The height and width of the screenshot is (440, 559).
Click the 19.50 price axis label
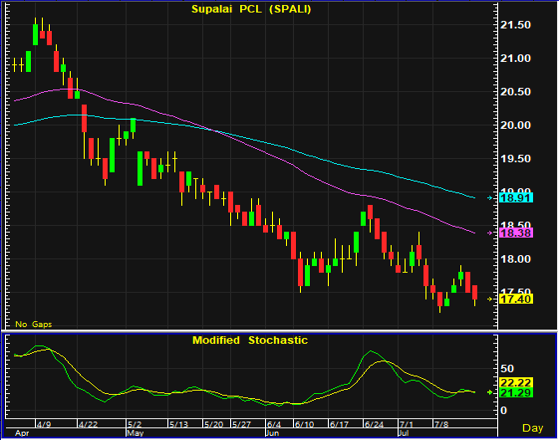coord(516,159)
